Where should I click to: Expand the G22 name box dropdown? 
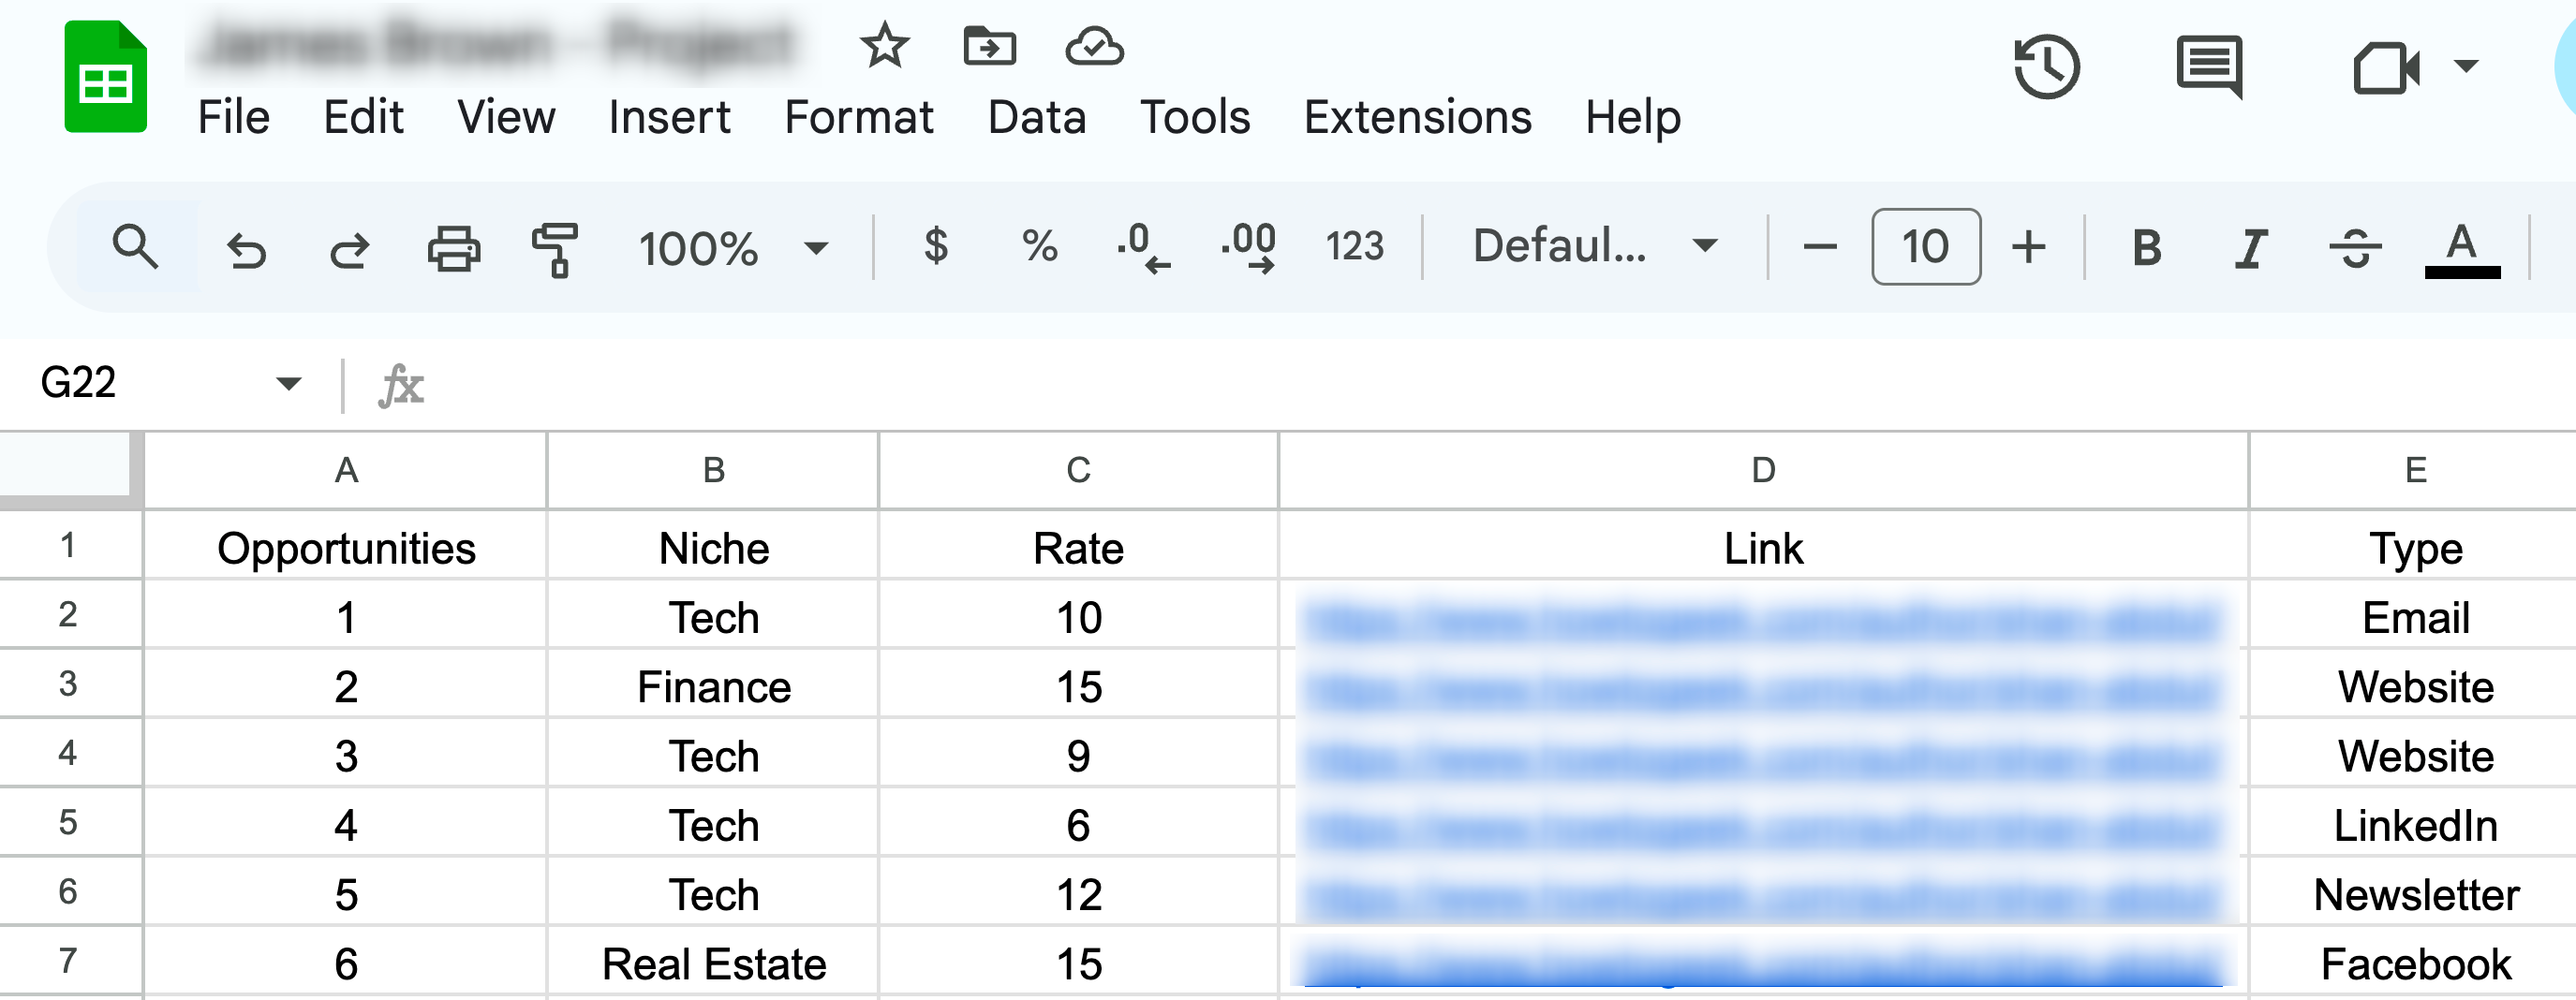(x=289, y=383)
